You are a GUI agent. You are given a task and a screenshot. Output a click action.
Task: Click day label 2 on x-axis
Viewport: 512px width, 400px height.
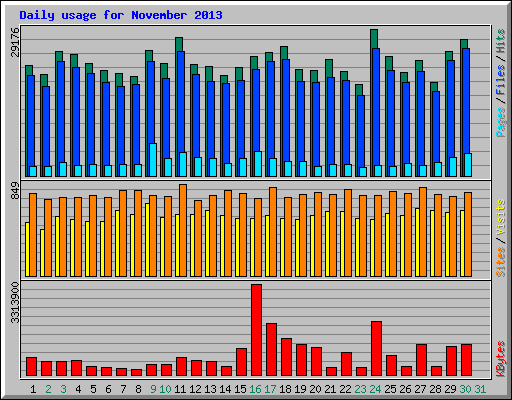48,389
